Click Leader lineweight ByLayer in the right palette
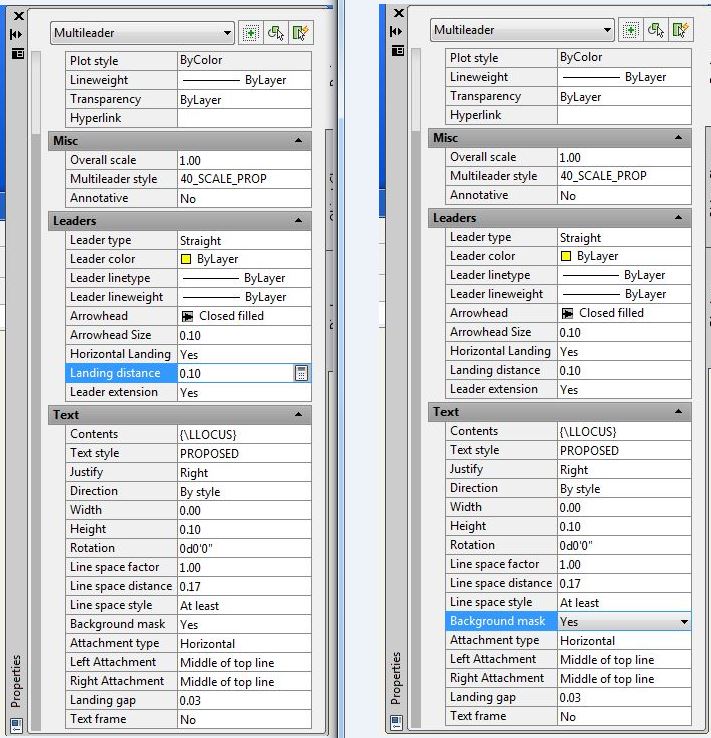This screenshot has width=711, height=738. pyautogui.click(x=624, y=294)
